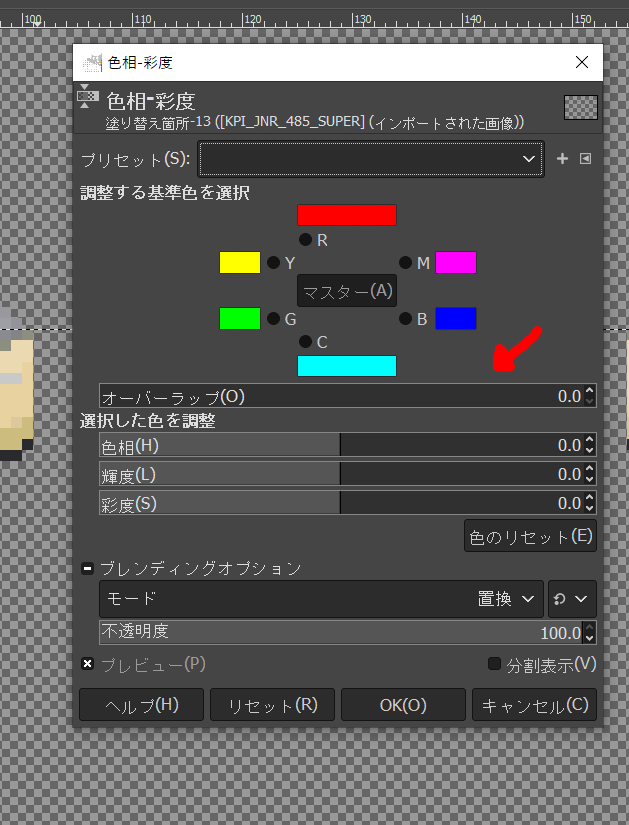Click the hue-saturation tool icon in header
This screenshot has height=825, width=629.
(x=87, y=96)
